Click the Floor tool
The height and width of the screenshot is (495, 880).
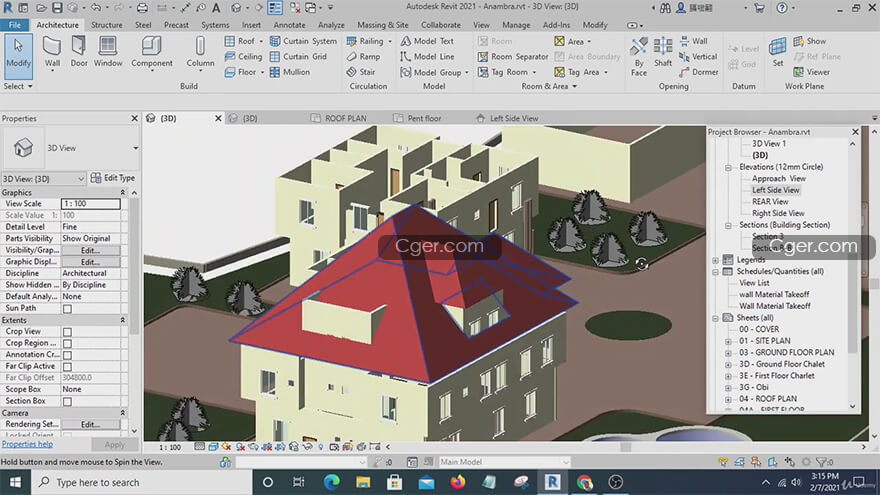tap(244, 72)
